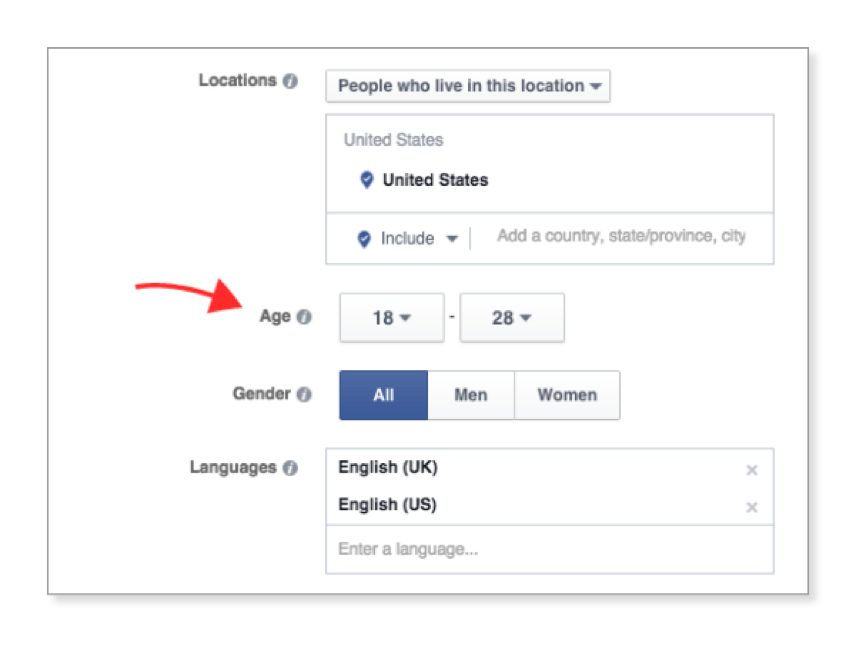Image resolution: width=856 pixels, height=649 pixels.
Task: Click the English (UK) language entry
Action: (x=388, y=467)
